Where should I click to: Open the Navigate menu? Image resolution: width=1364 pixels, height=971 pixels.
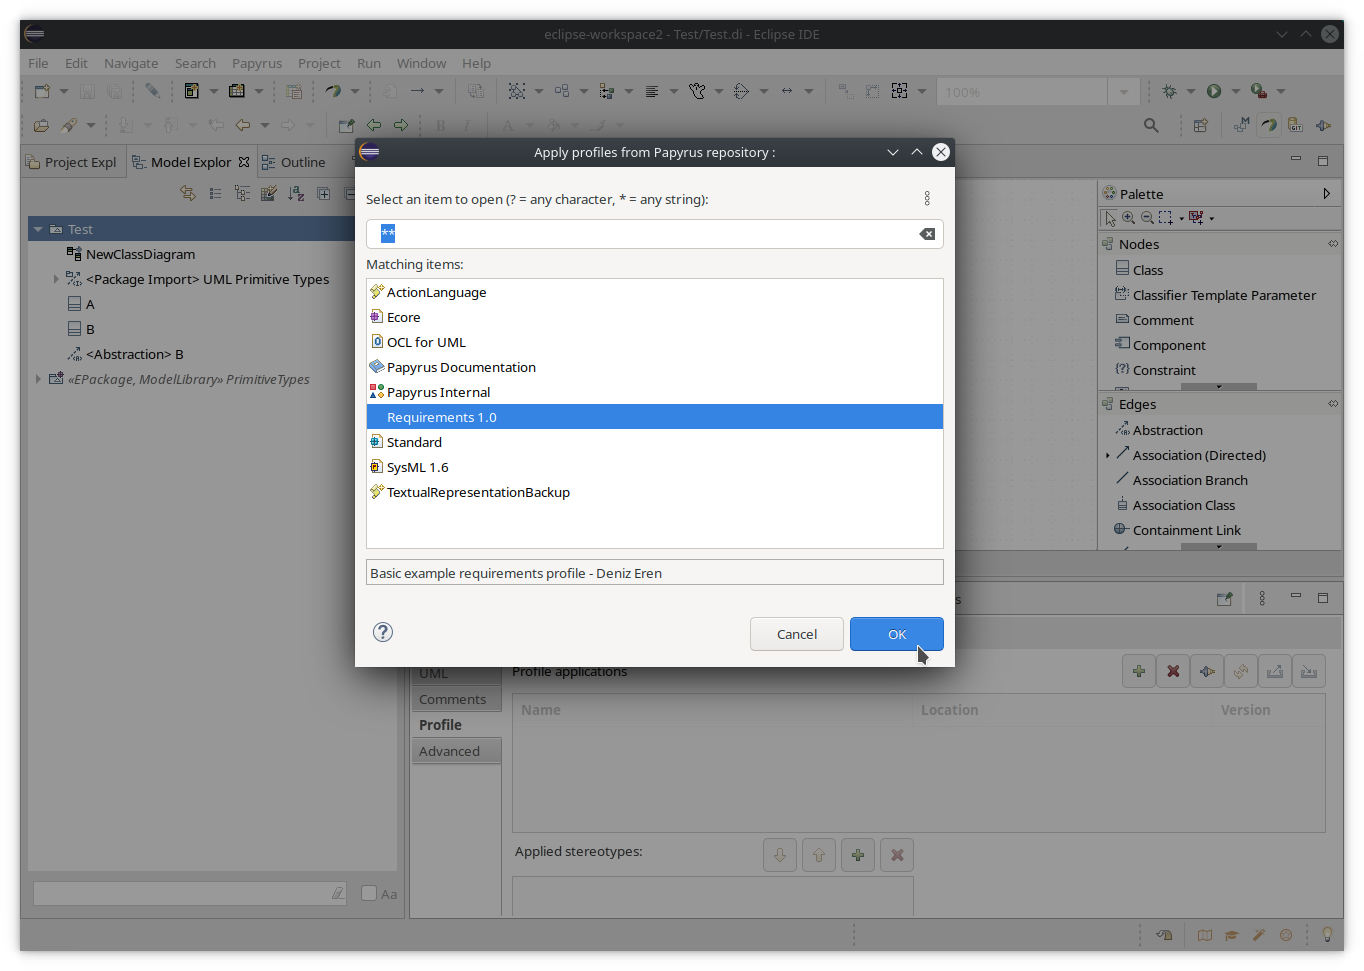click(131, 63)
